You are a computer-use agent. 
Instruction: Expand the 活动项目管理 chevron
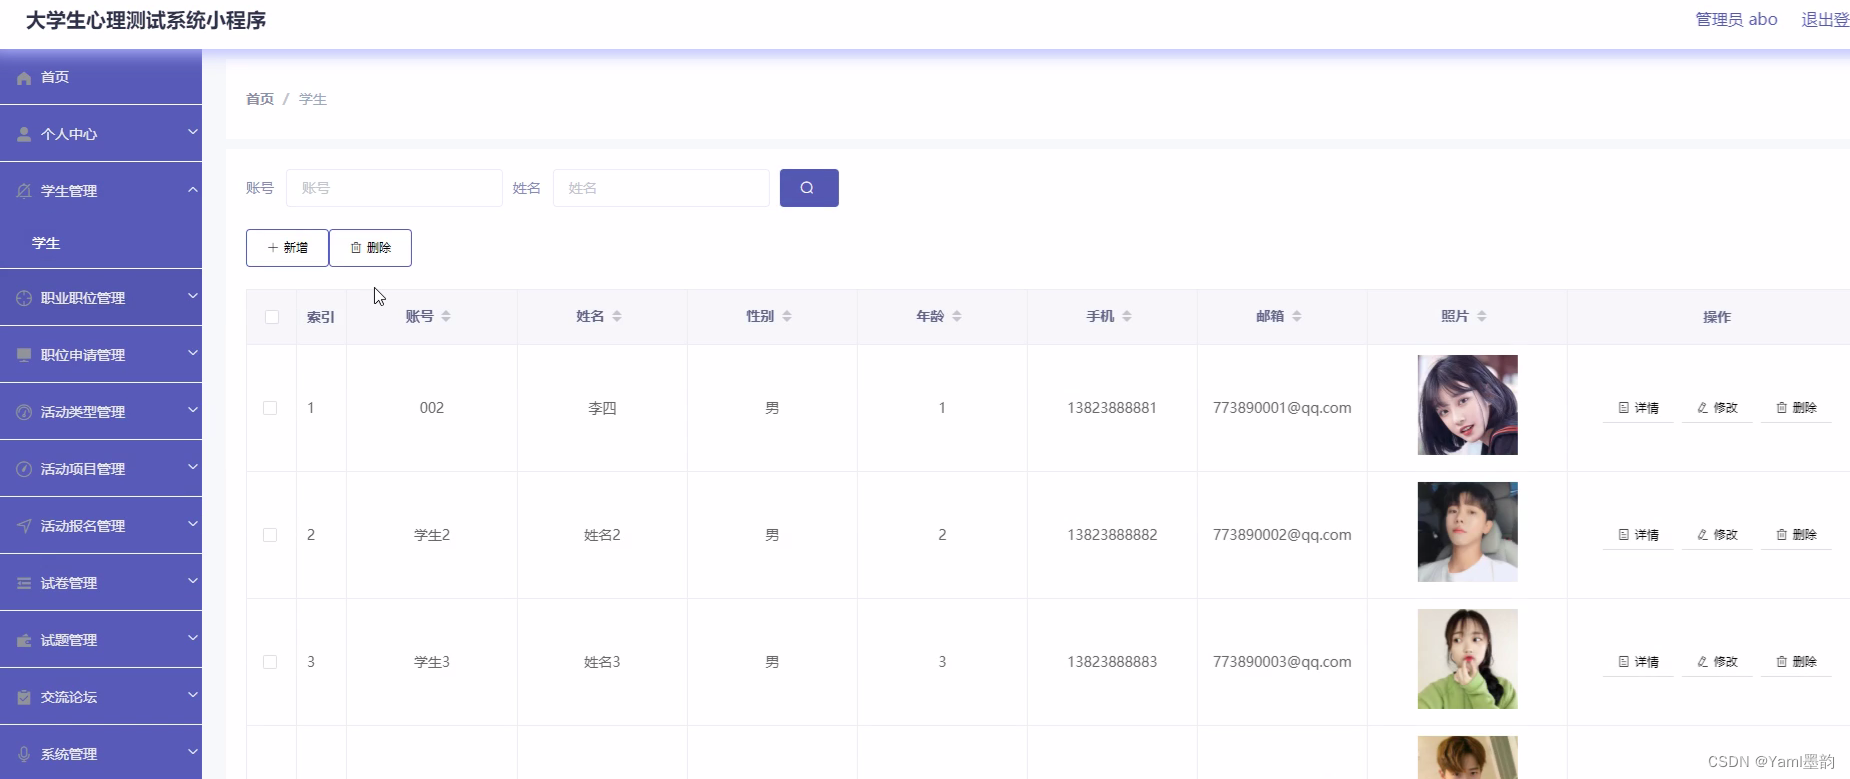[x=193, y=467]
